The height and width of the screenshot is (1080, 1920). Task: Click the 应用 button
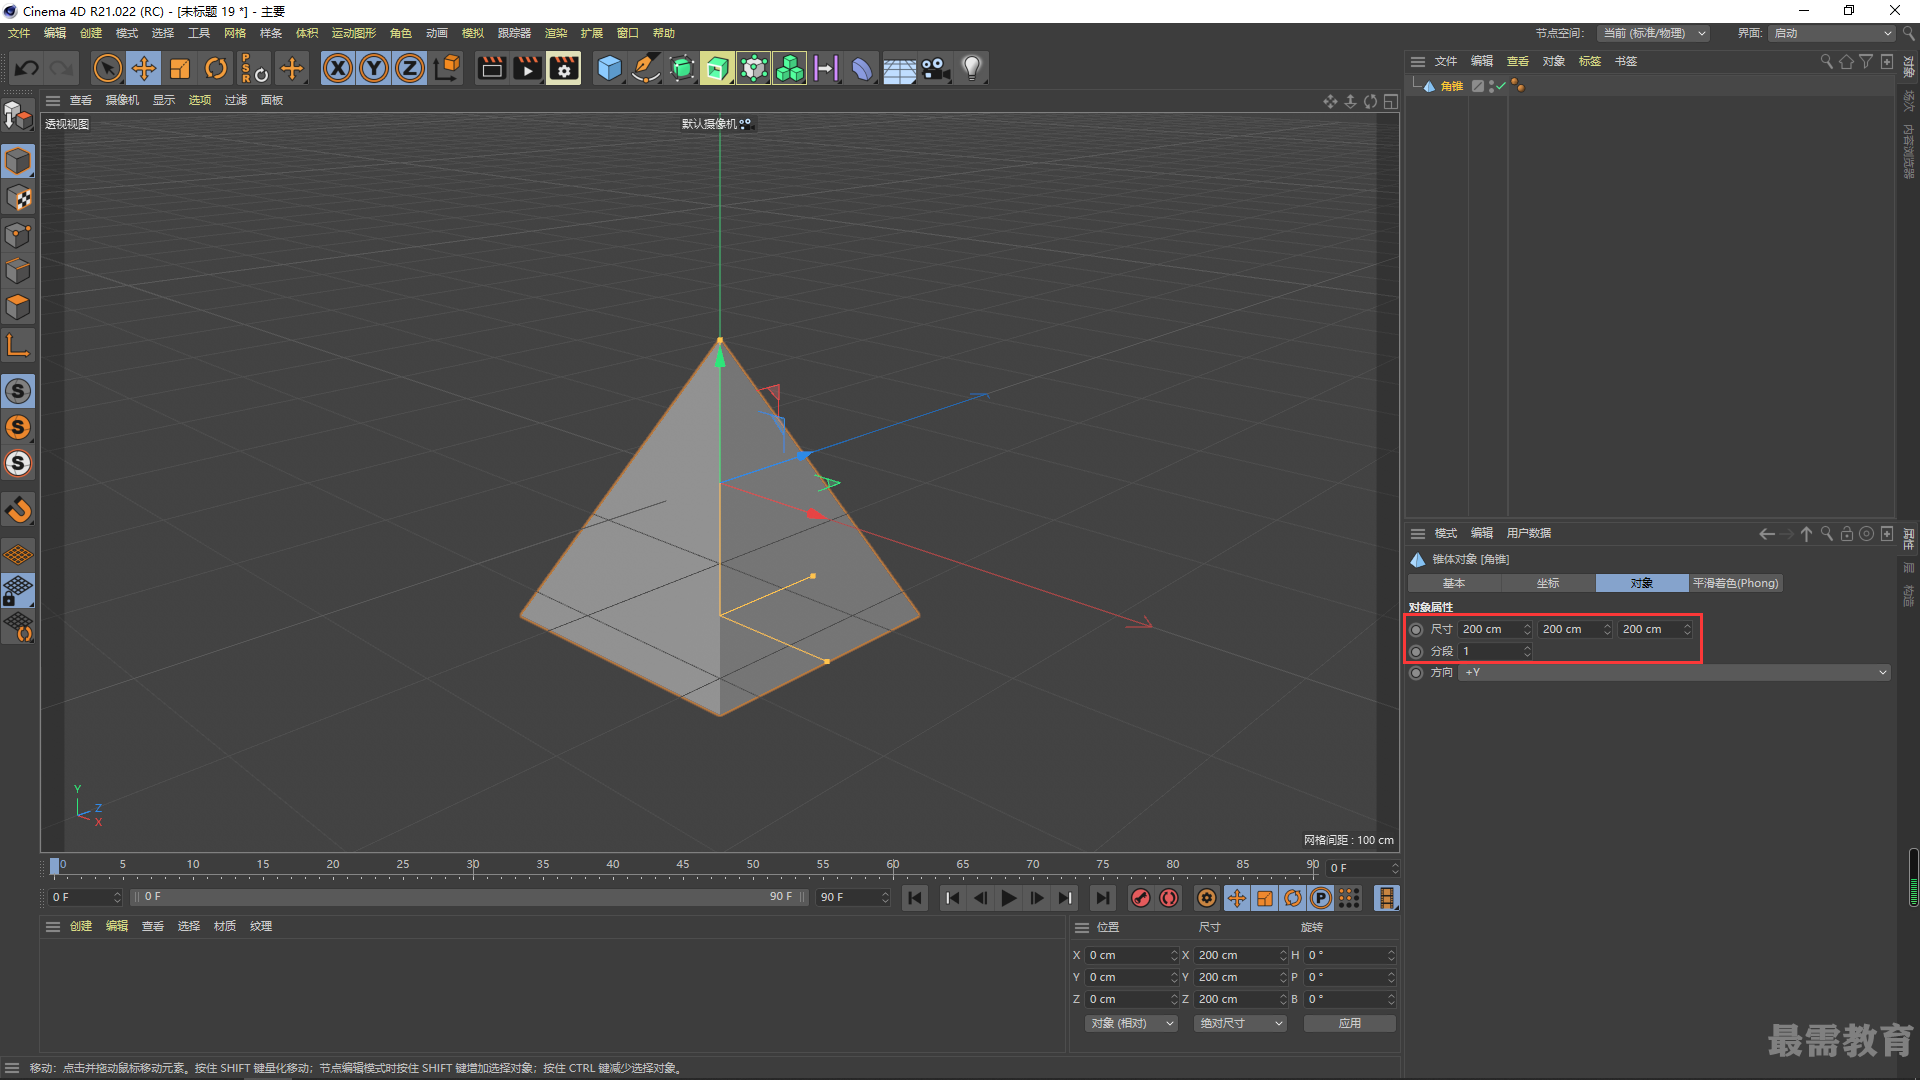1349,1023
